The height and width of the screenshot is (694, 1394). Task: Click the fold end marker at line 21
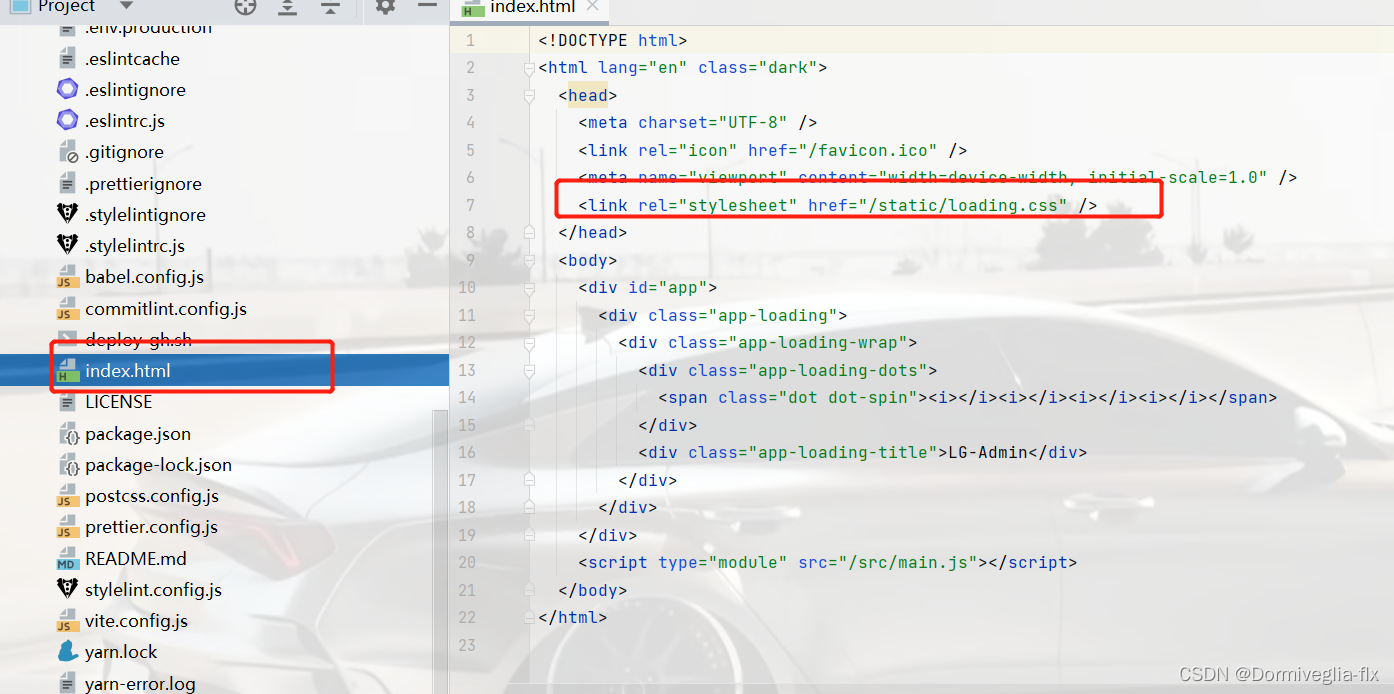(x=530, y=590)
